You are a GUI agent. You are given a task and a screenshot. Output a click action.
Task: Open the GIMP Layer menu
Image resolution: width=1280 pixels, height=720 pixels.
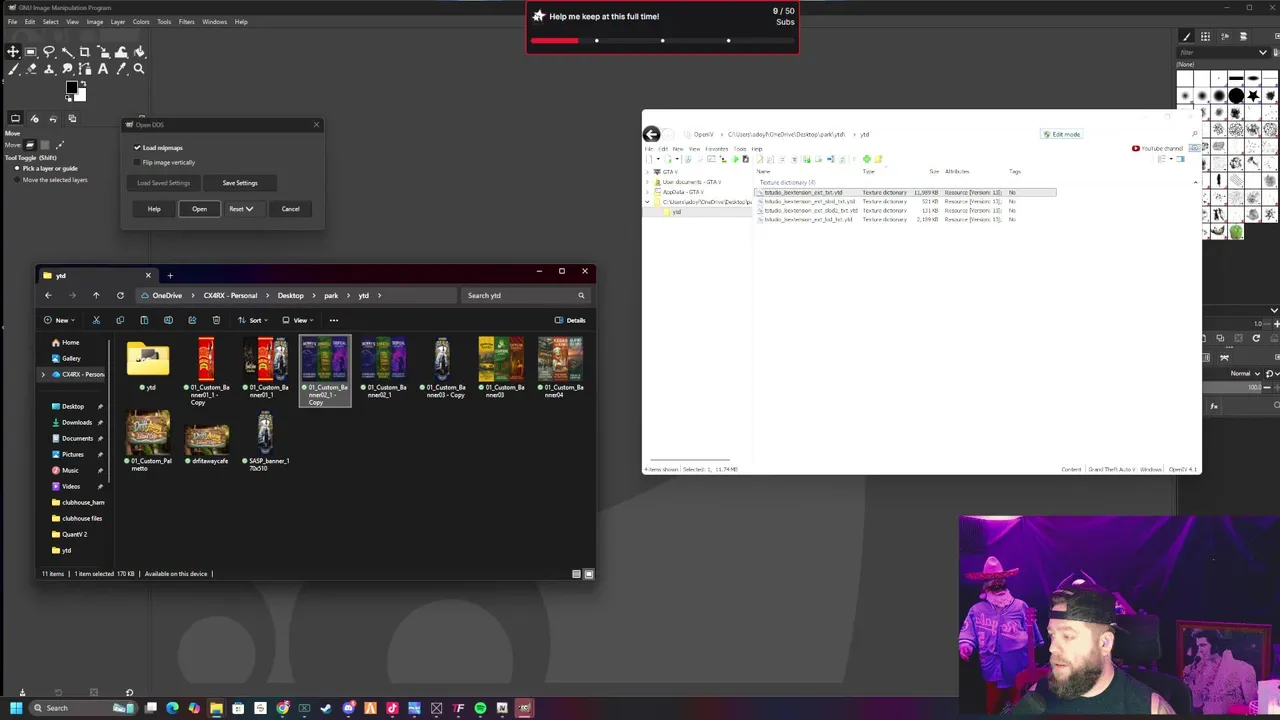(x=118, y=22)
